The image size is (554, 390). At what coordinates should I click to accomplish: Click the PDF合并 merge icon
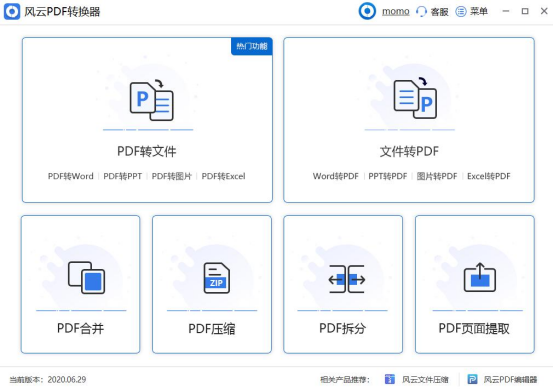click(x=87, y=278)
